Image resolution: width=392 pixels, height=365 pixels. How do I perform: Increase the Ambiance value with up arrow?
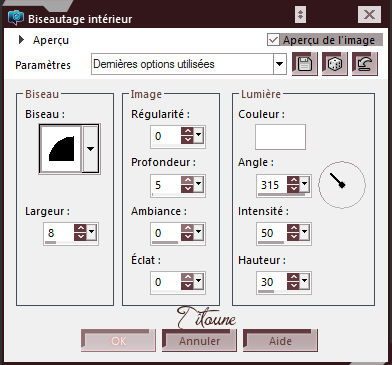point(187,228)
